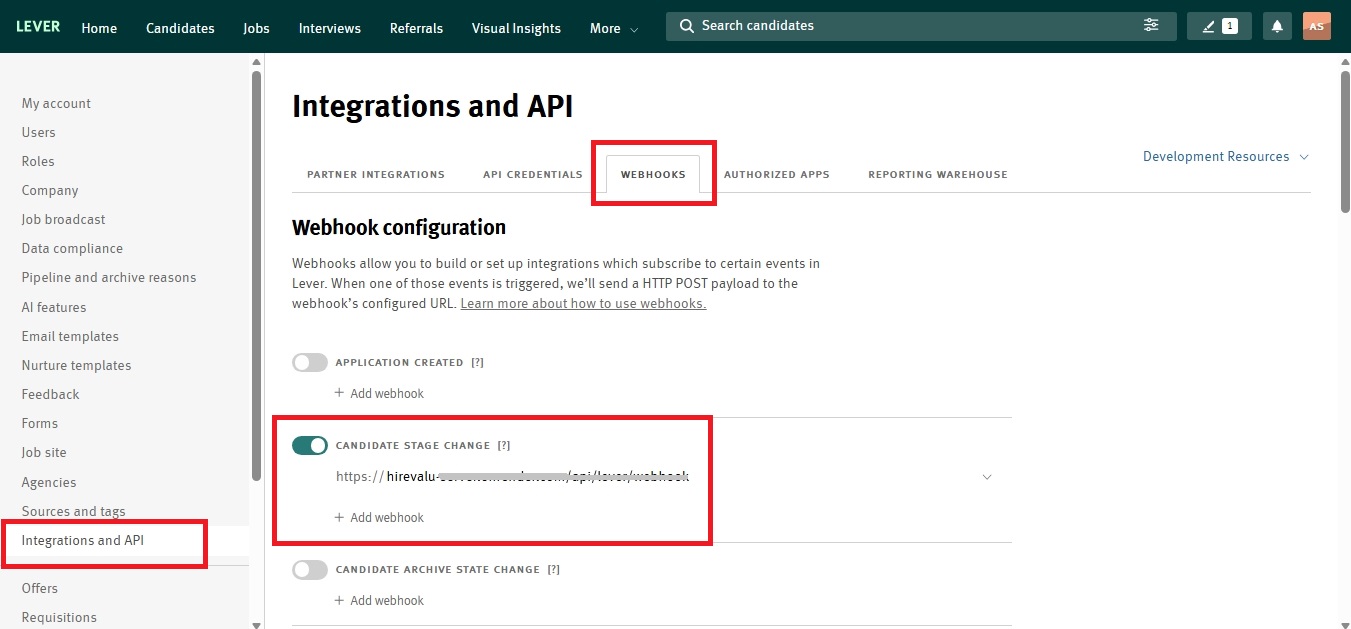Open Forms settings in sidebar

tap(40, 423)
